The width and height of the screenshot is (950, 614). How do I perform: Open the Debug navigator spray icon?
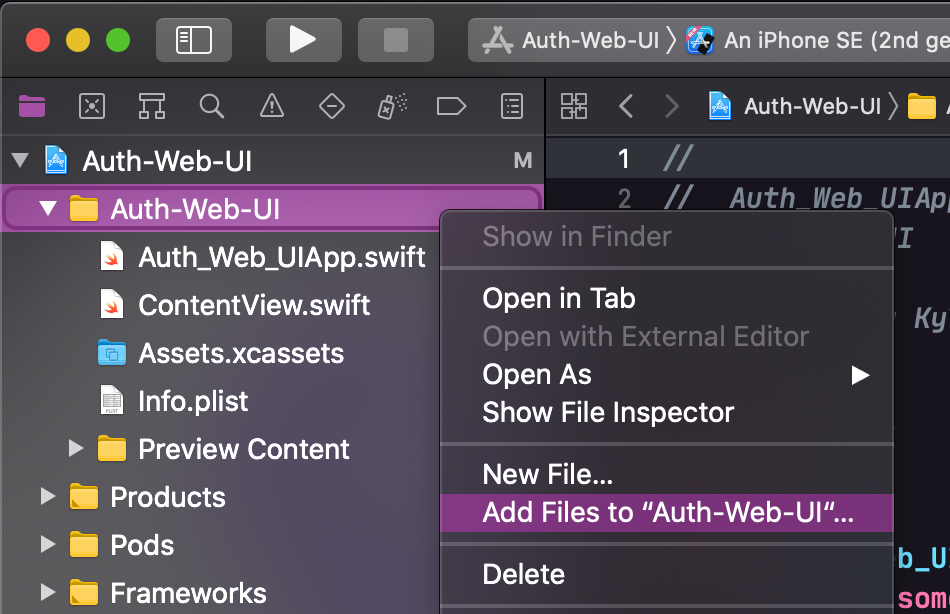tap(392, 106)
